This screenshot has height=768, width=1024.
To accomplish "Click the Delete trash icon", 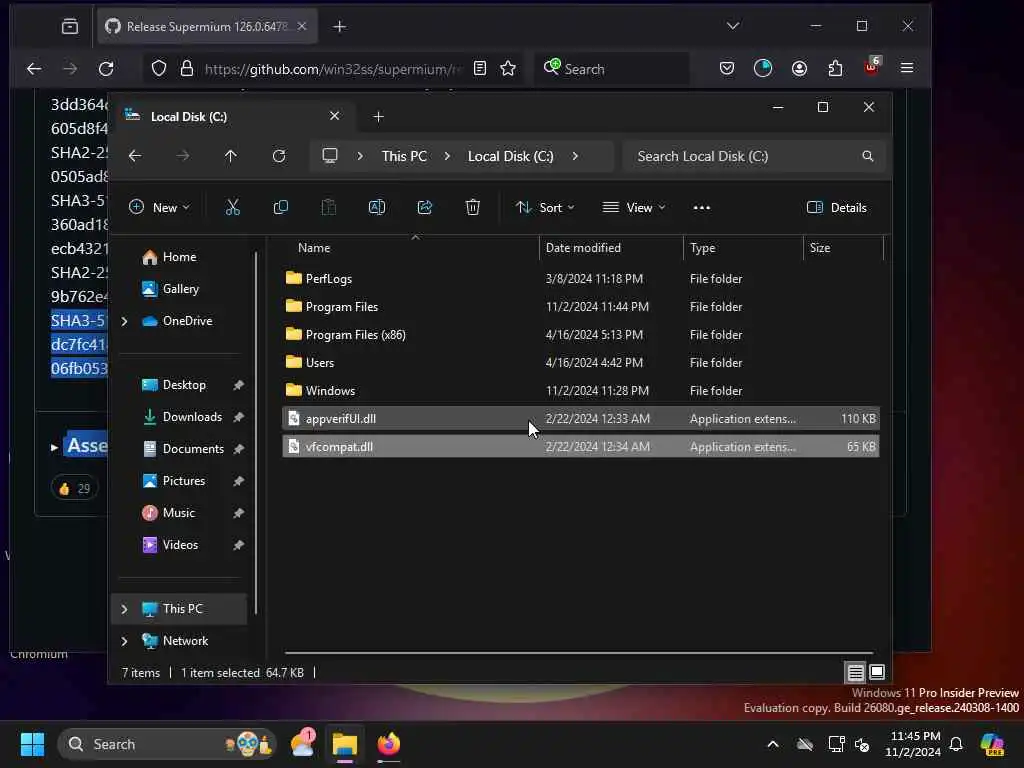I will pos(473,208).
